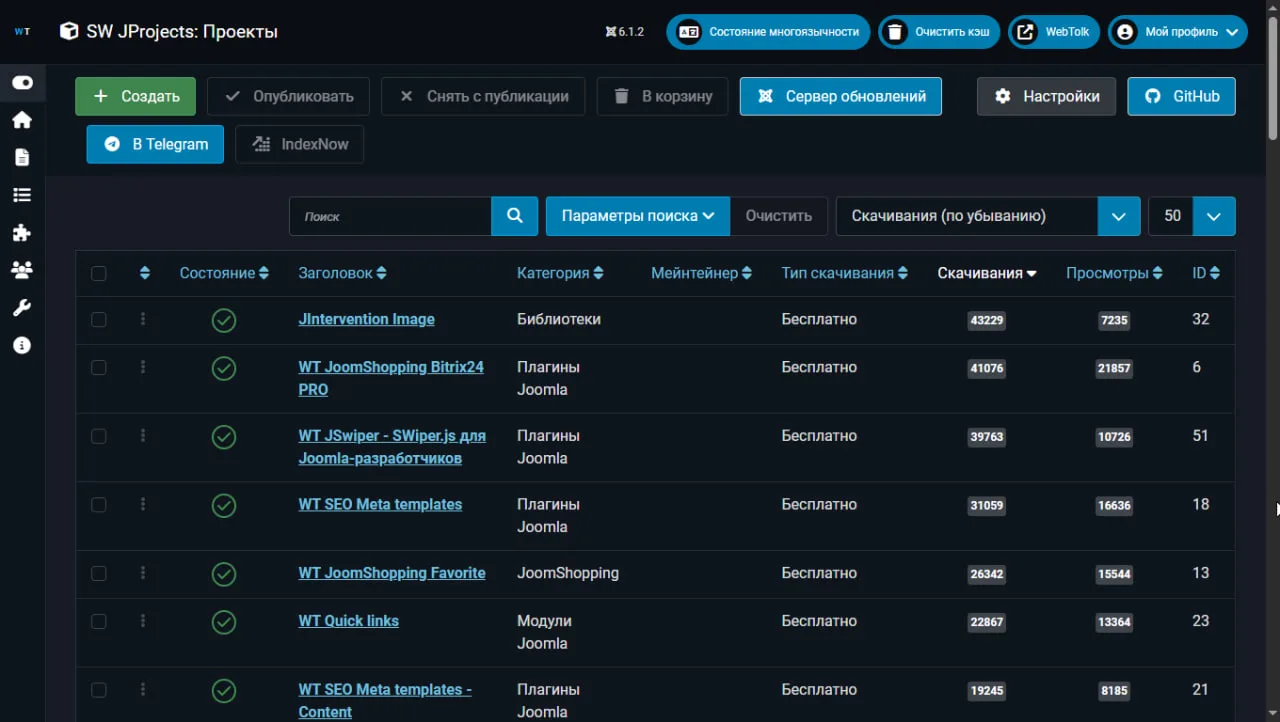Open row actions for WT JoomShopping Favorite
This screenshot has height=722, width=1280.
pos(143,573)
